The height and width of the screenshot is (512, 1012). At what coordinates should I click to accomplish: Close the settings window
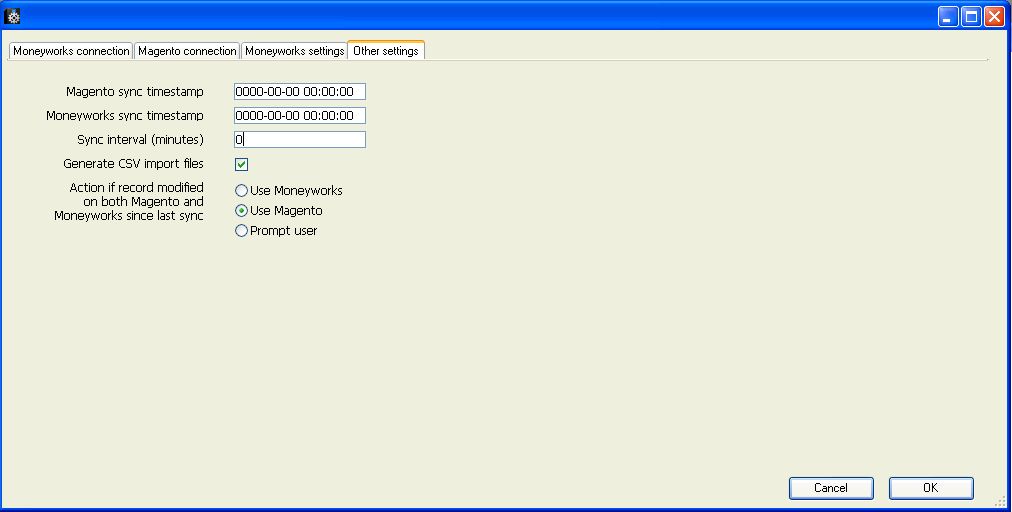tap(994, 16)
